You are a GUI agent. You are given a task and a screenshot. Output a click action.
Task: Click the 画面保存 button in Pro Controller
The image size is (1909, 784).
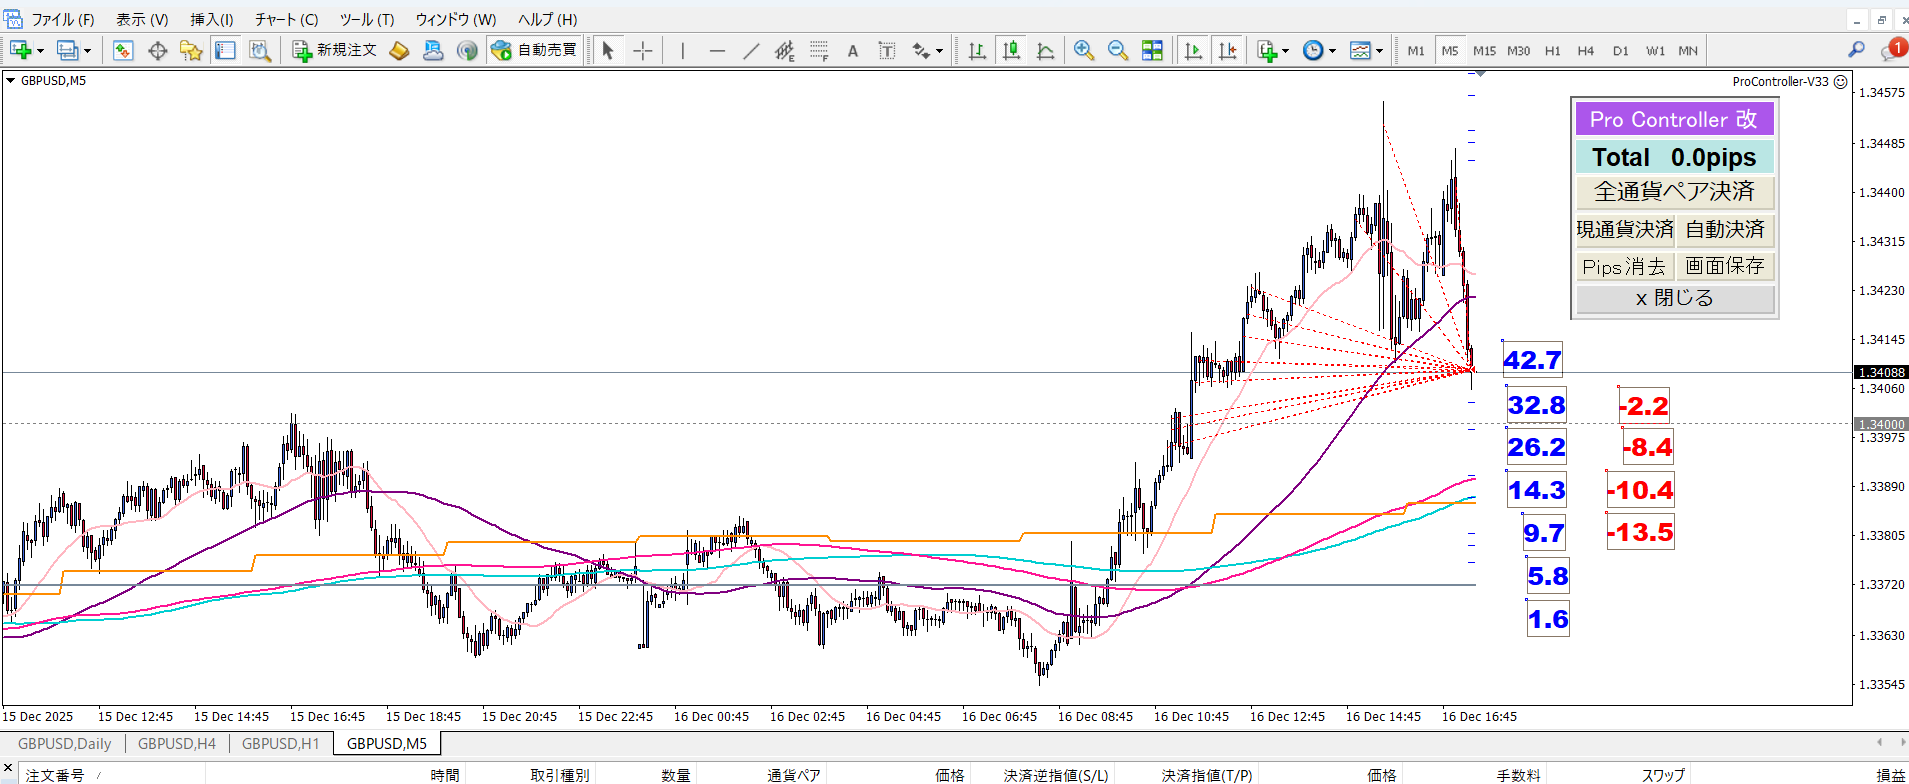(x=1724, y=266)
